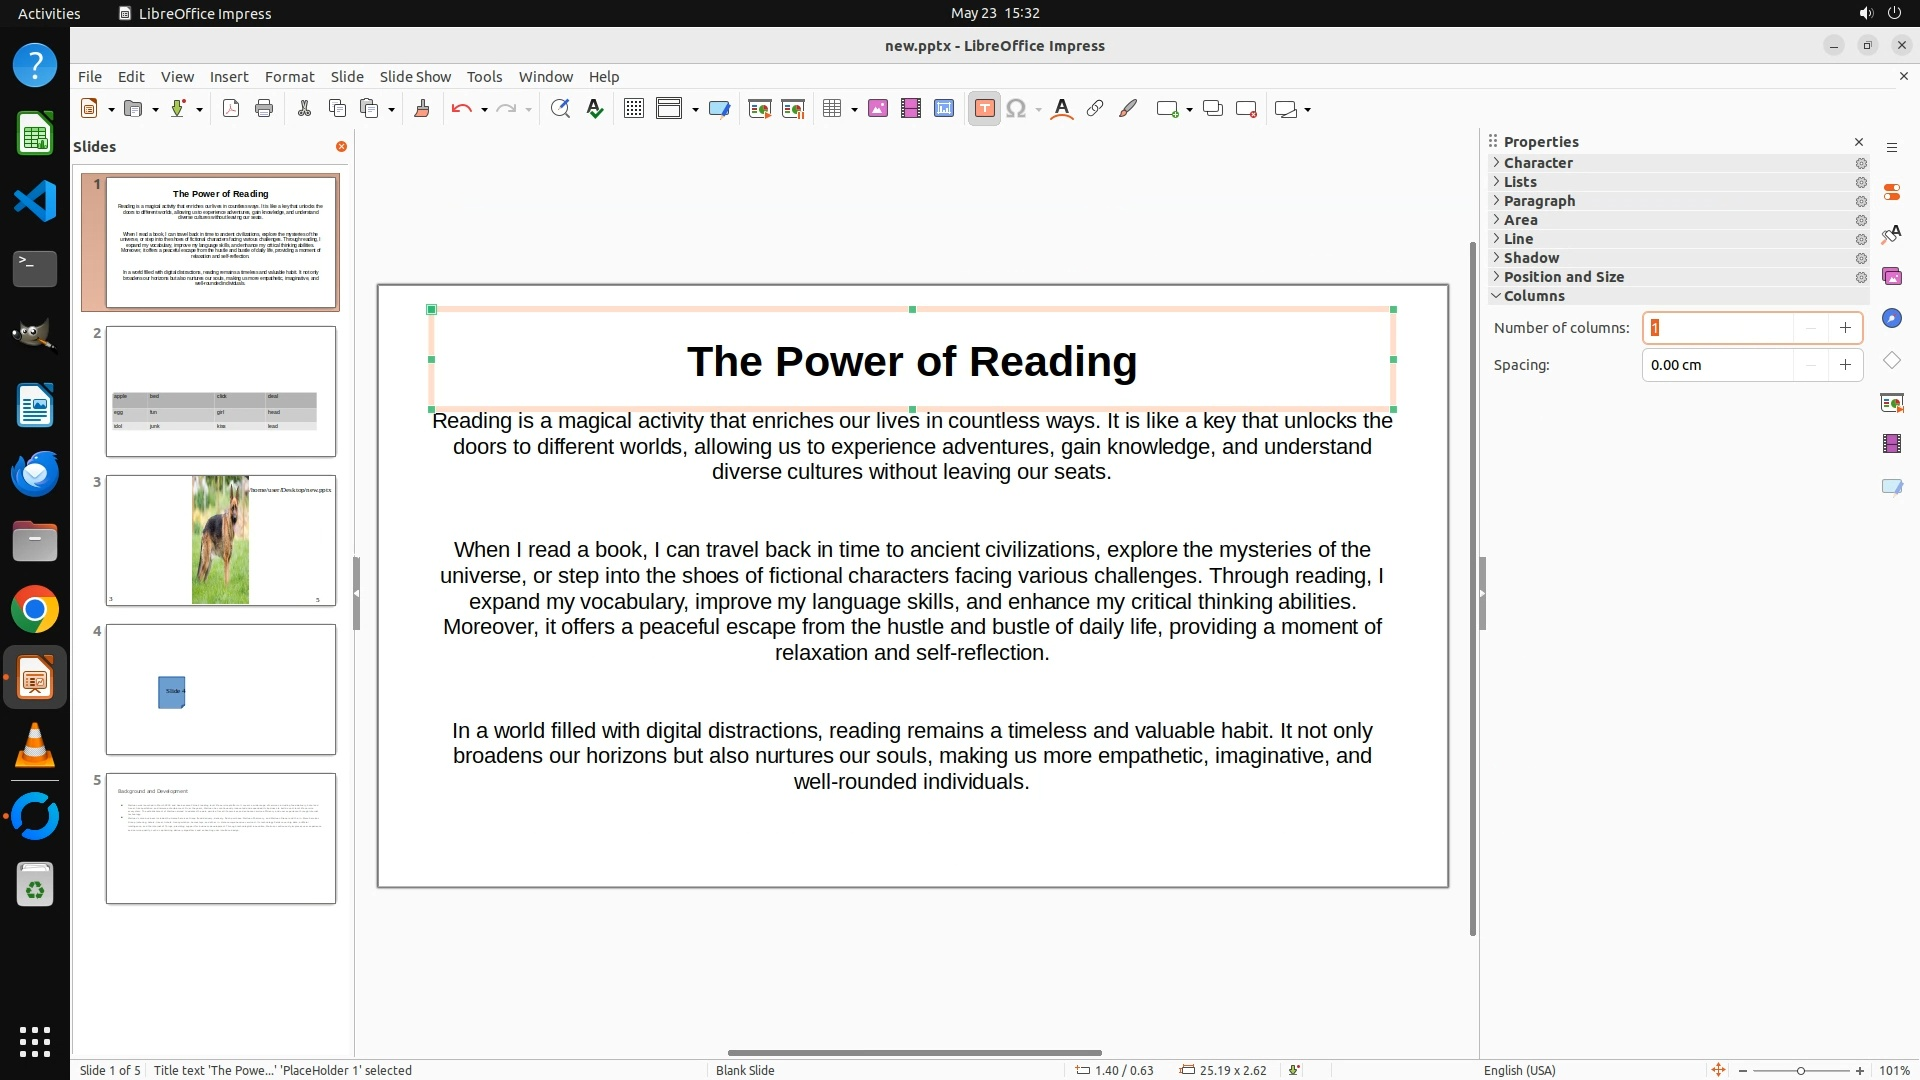Click the Spelling check icon

click(595, 109)
